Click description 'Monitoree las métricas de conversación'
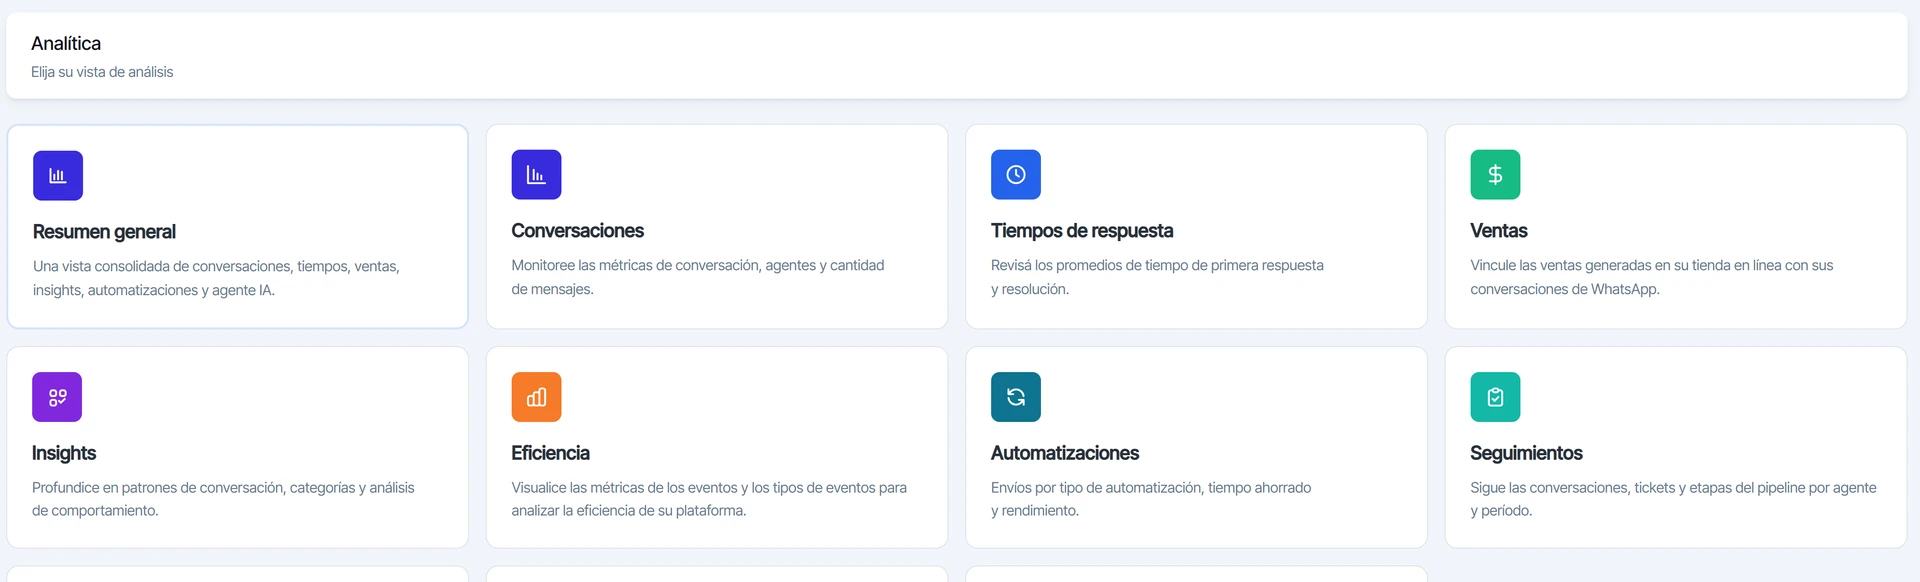 pos(698,277)
